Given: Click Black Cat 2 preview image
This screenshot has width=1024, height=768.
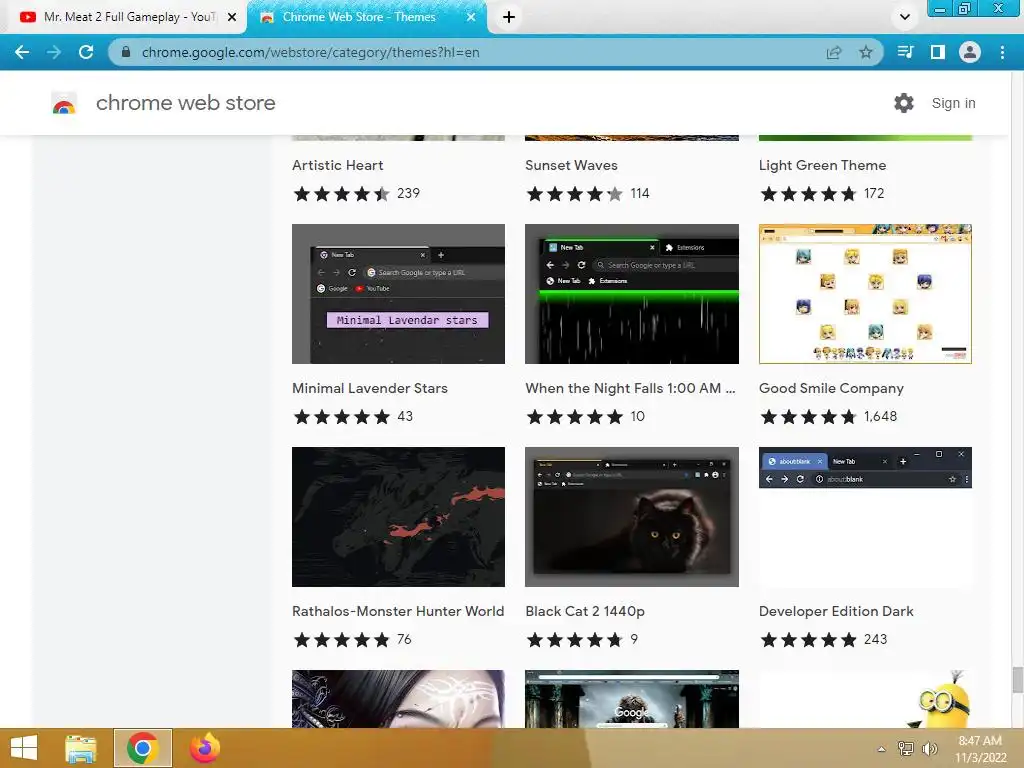Looking at the screenshot, I should 632,517.
